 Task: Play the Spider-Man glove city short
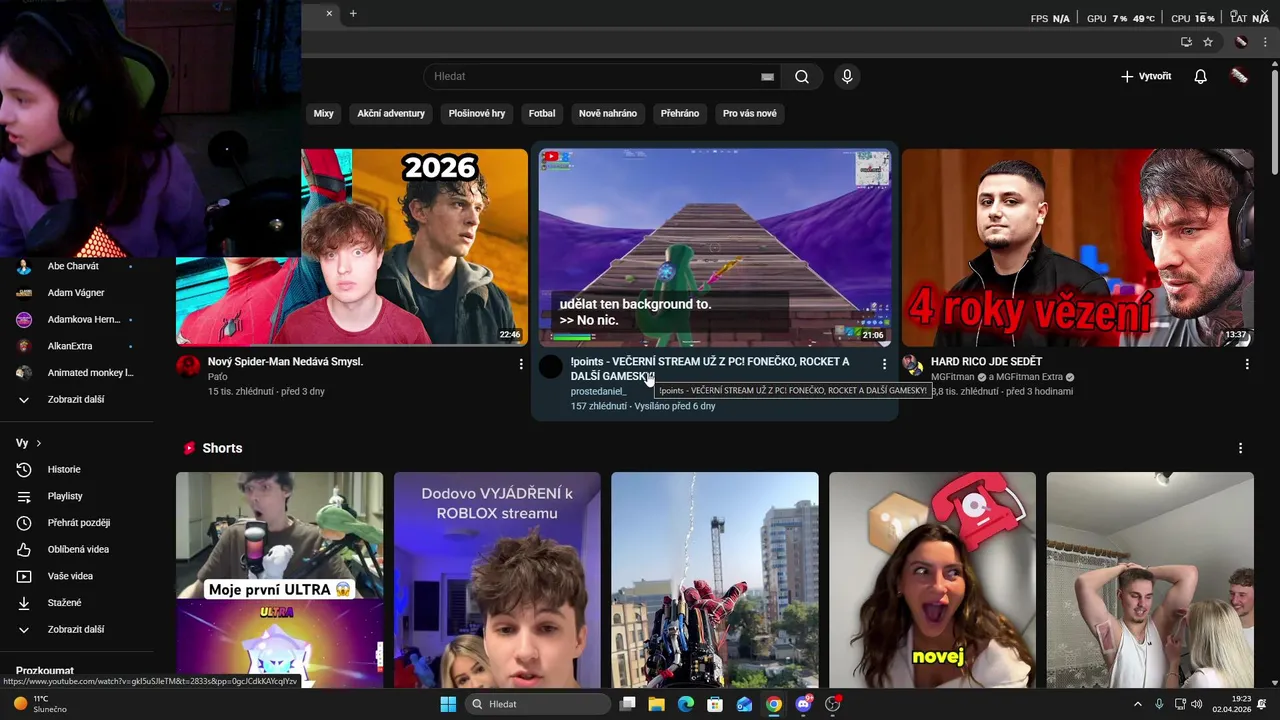714,580
